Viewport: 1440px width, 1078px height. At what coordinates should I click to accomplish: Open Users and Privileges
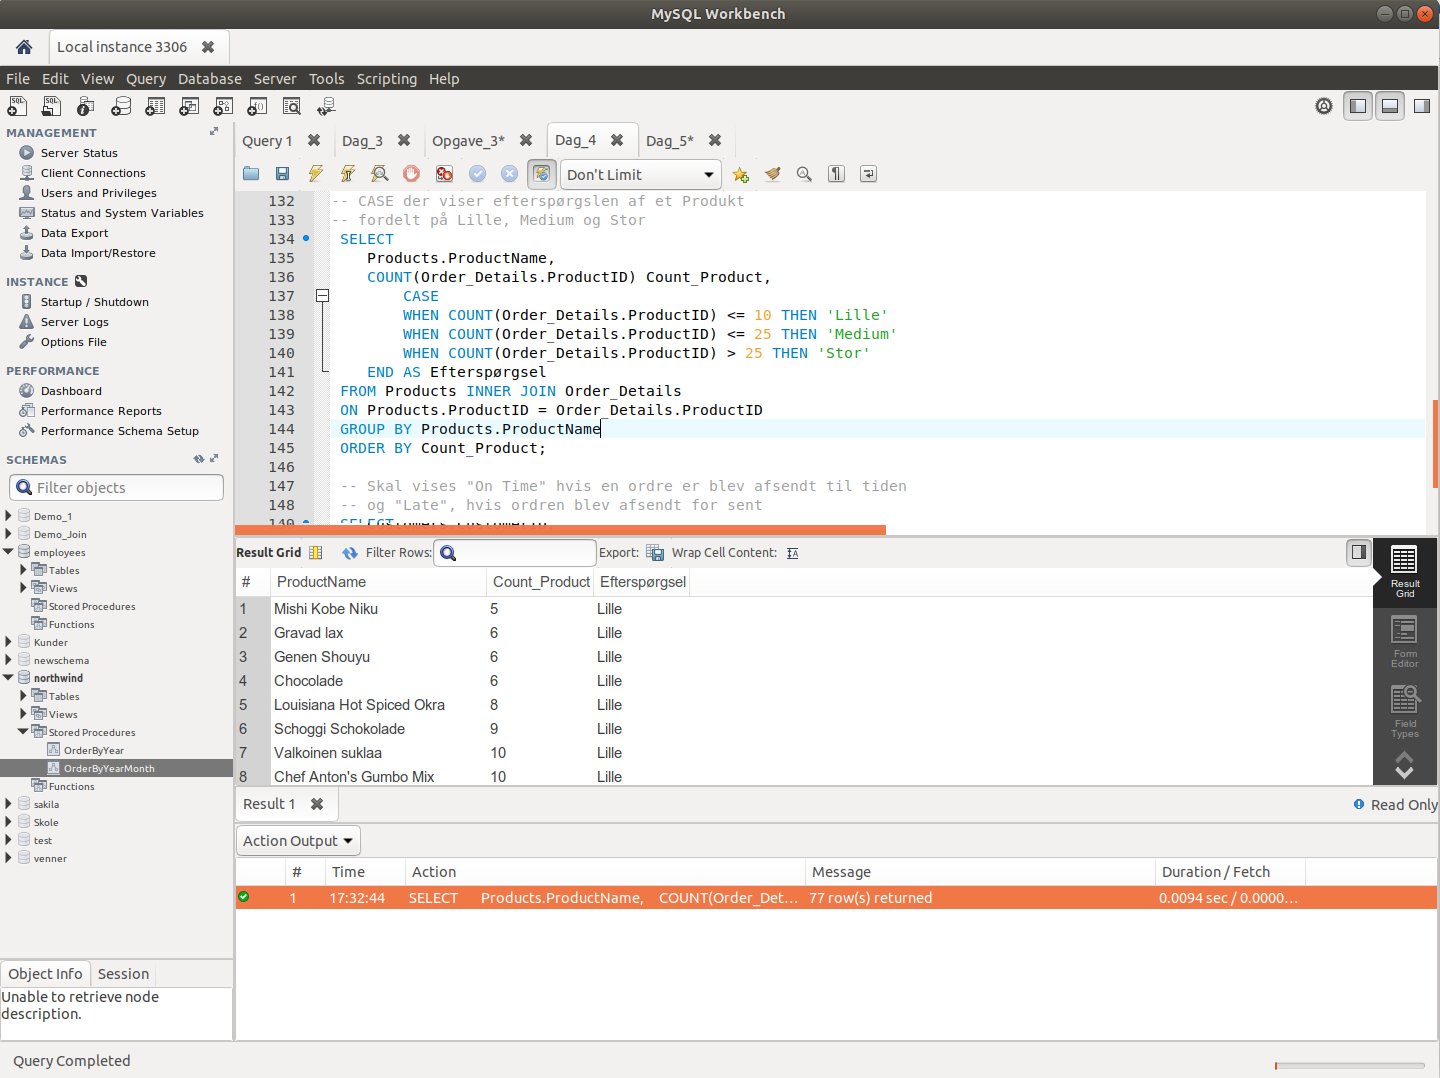coord(98,193)
